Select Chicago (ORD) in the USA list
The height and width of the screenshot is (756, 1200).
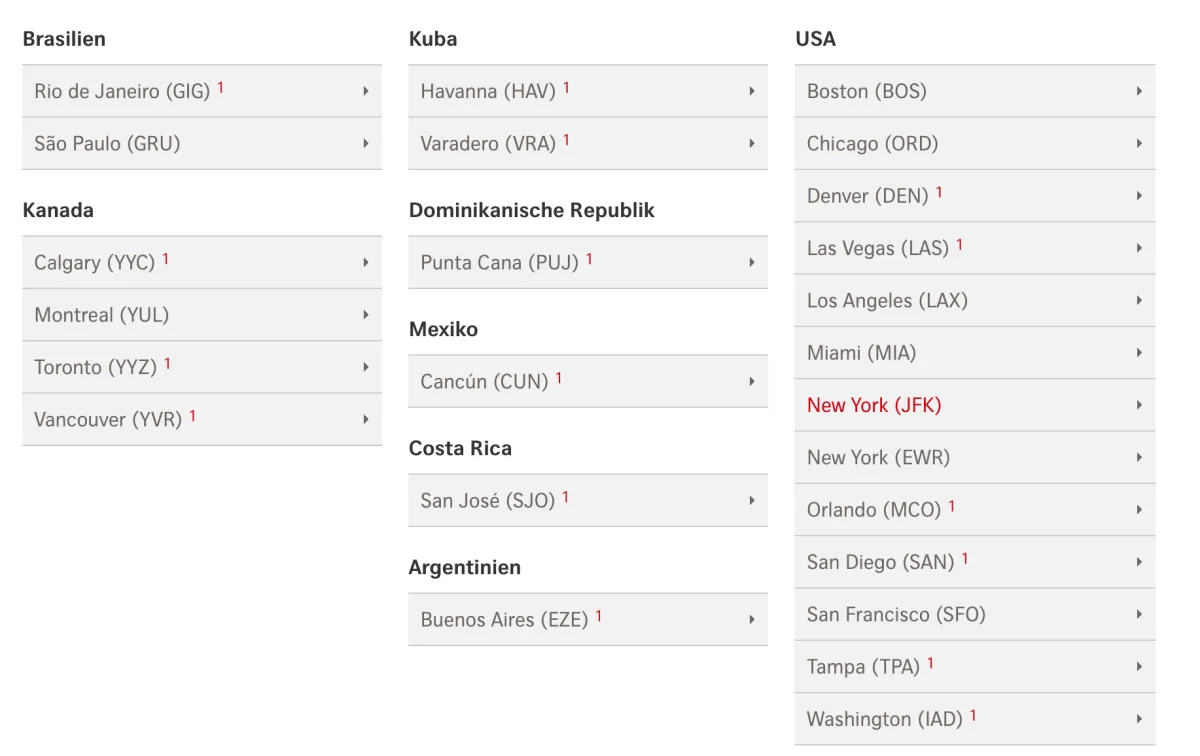tap(975, 143)
